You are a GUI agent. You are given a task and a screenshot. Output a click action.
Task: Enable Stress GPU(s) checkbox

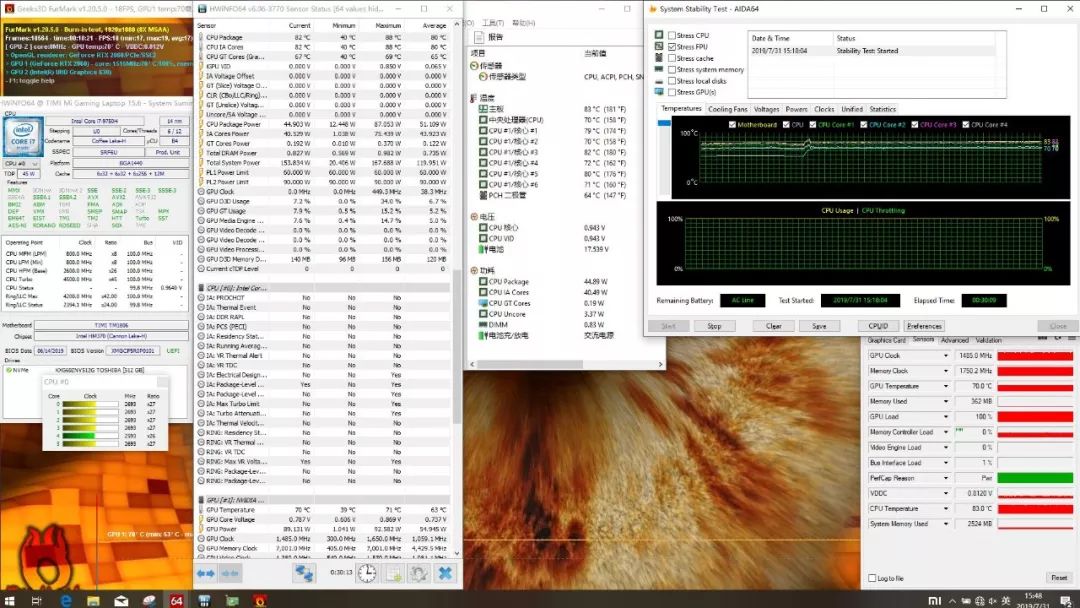672,92
